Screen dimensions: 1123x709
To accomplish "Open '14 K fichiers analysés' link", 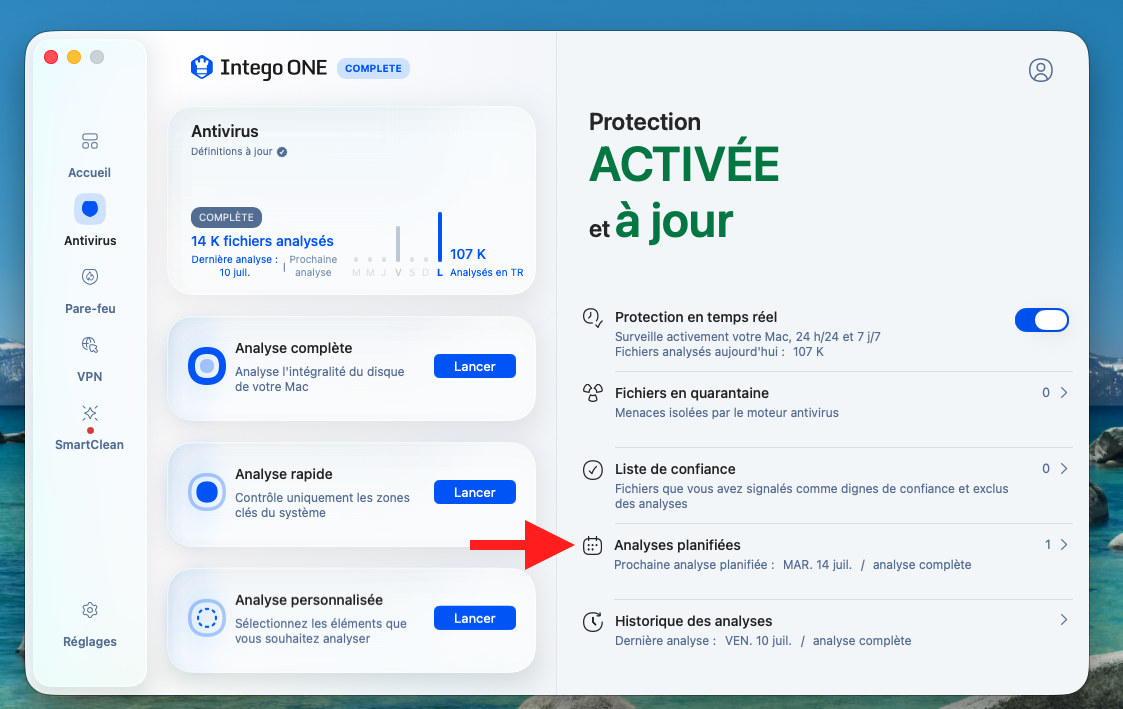I will [x=262, y=241].
